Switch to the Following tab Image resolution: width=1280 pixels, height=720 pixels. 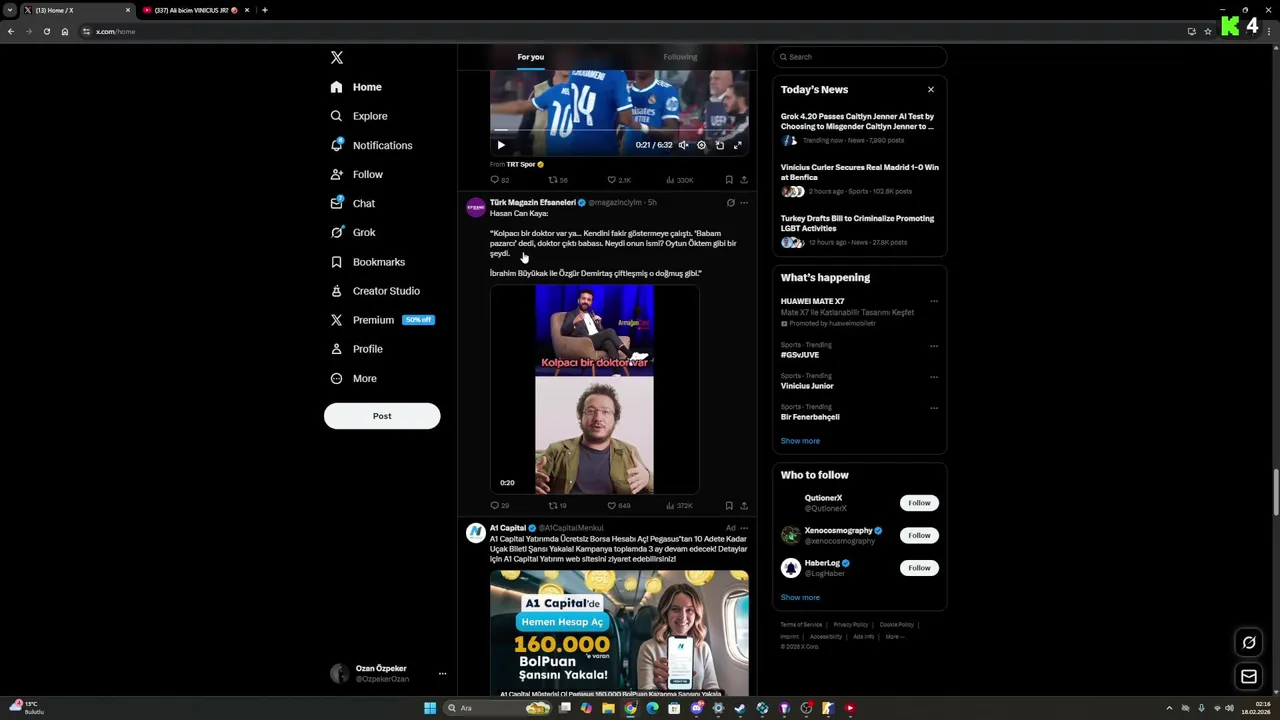pos(680,57)
